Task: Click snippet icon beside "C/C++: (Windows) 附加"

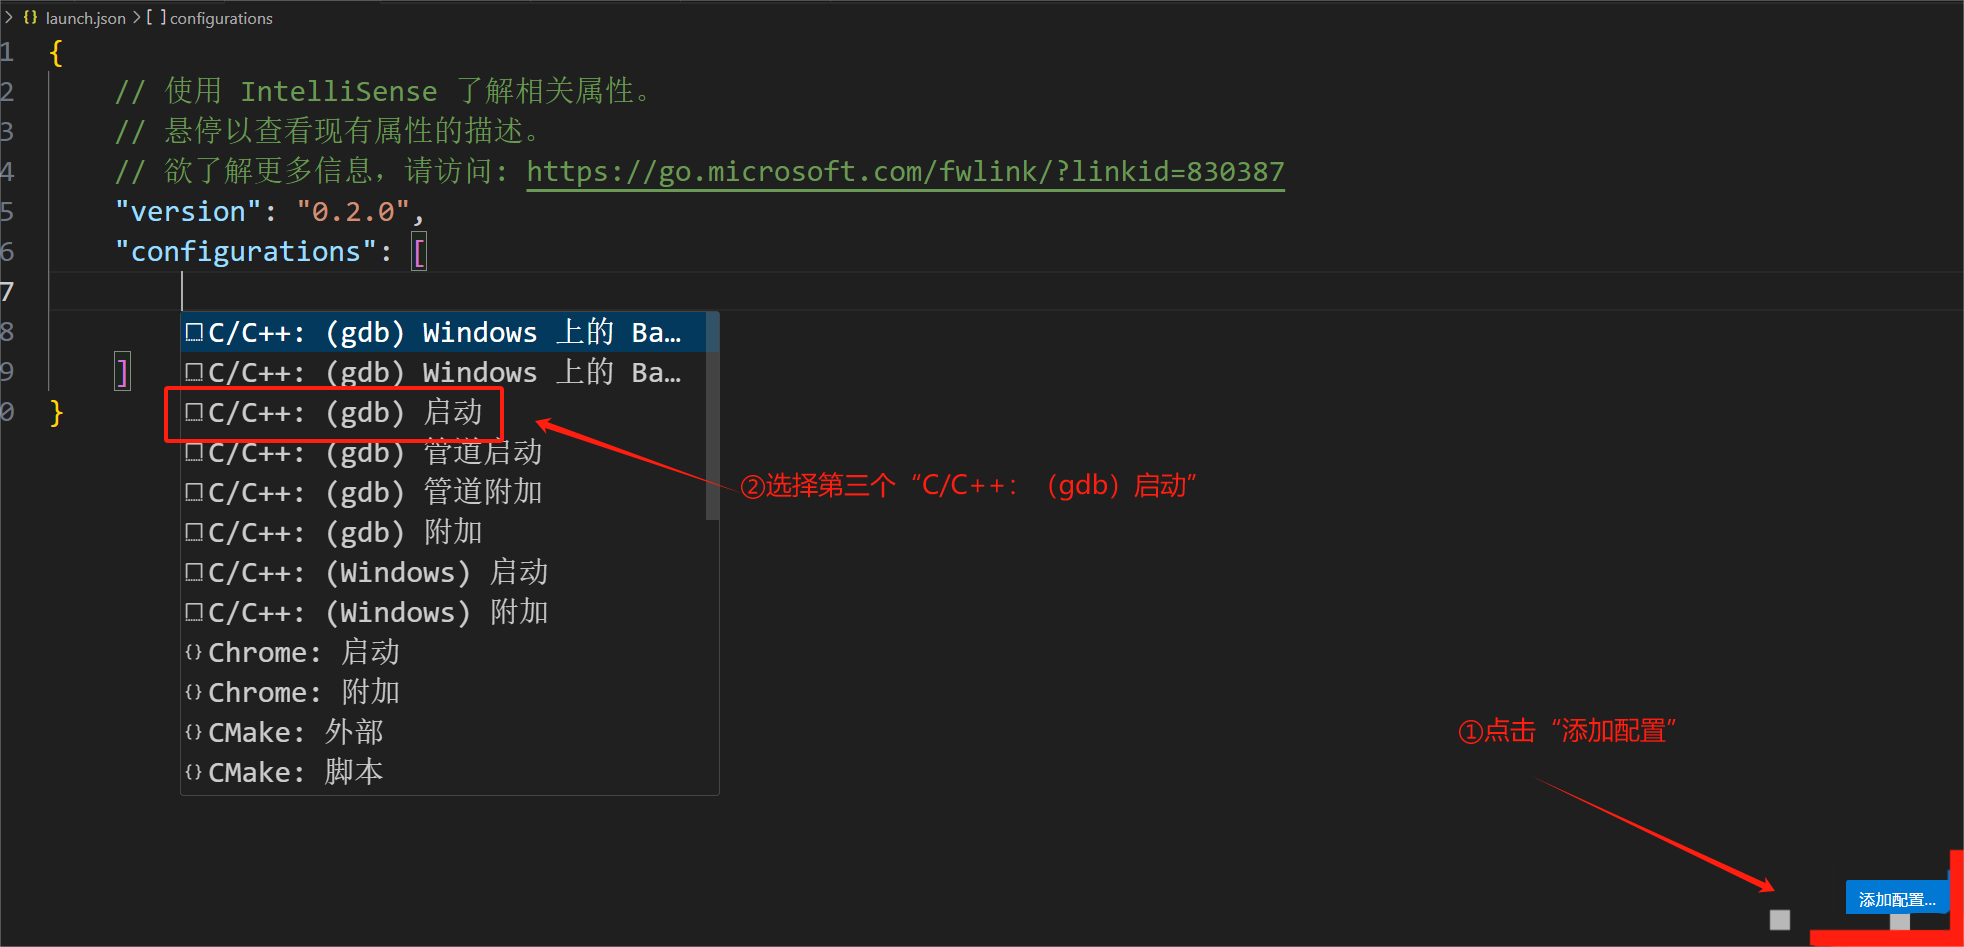Action: click(194, 612)
